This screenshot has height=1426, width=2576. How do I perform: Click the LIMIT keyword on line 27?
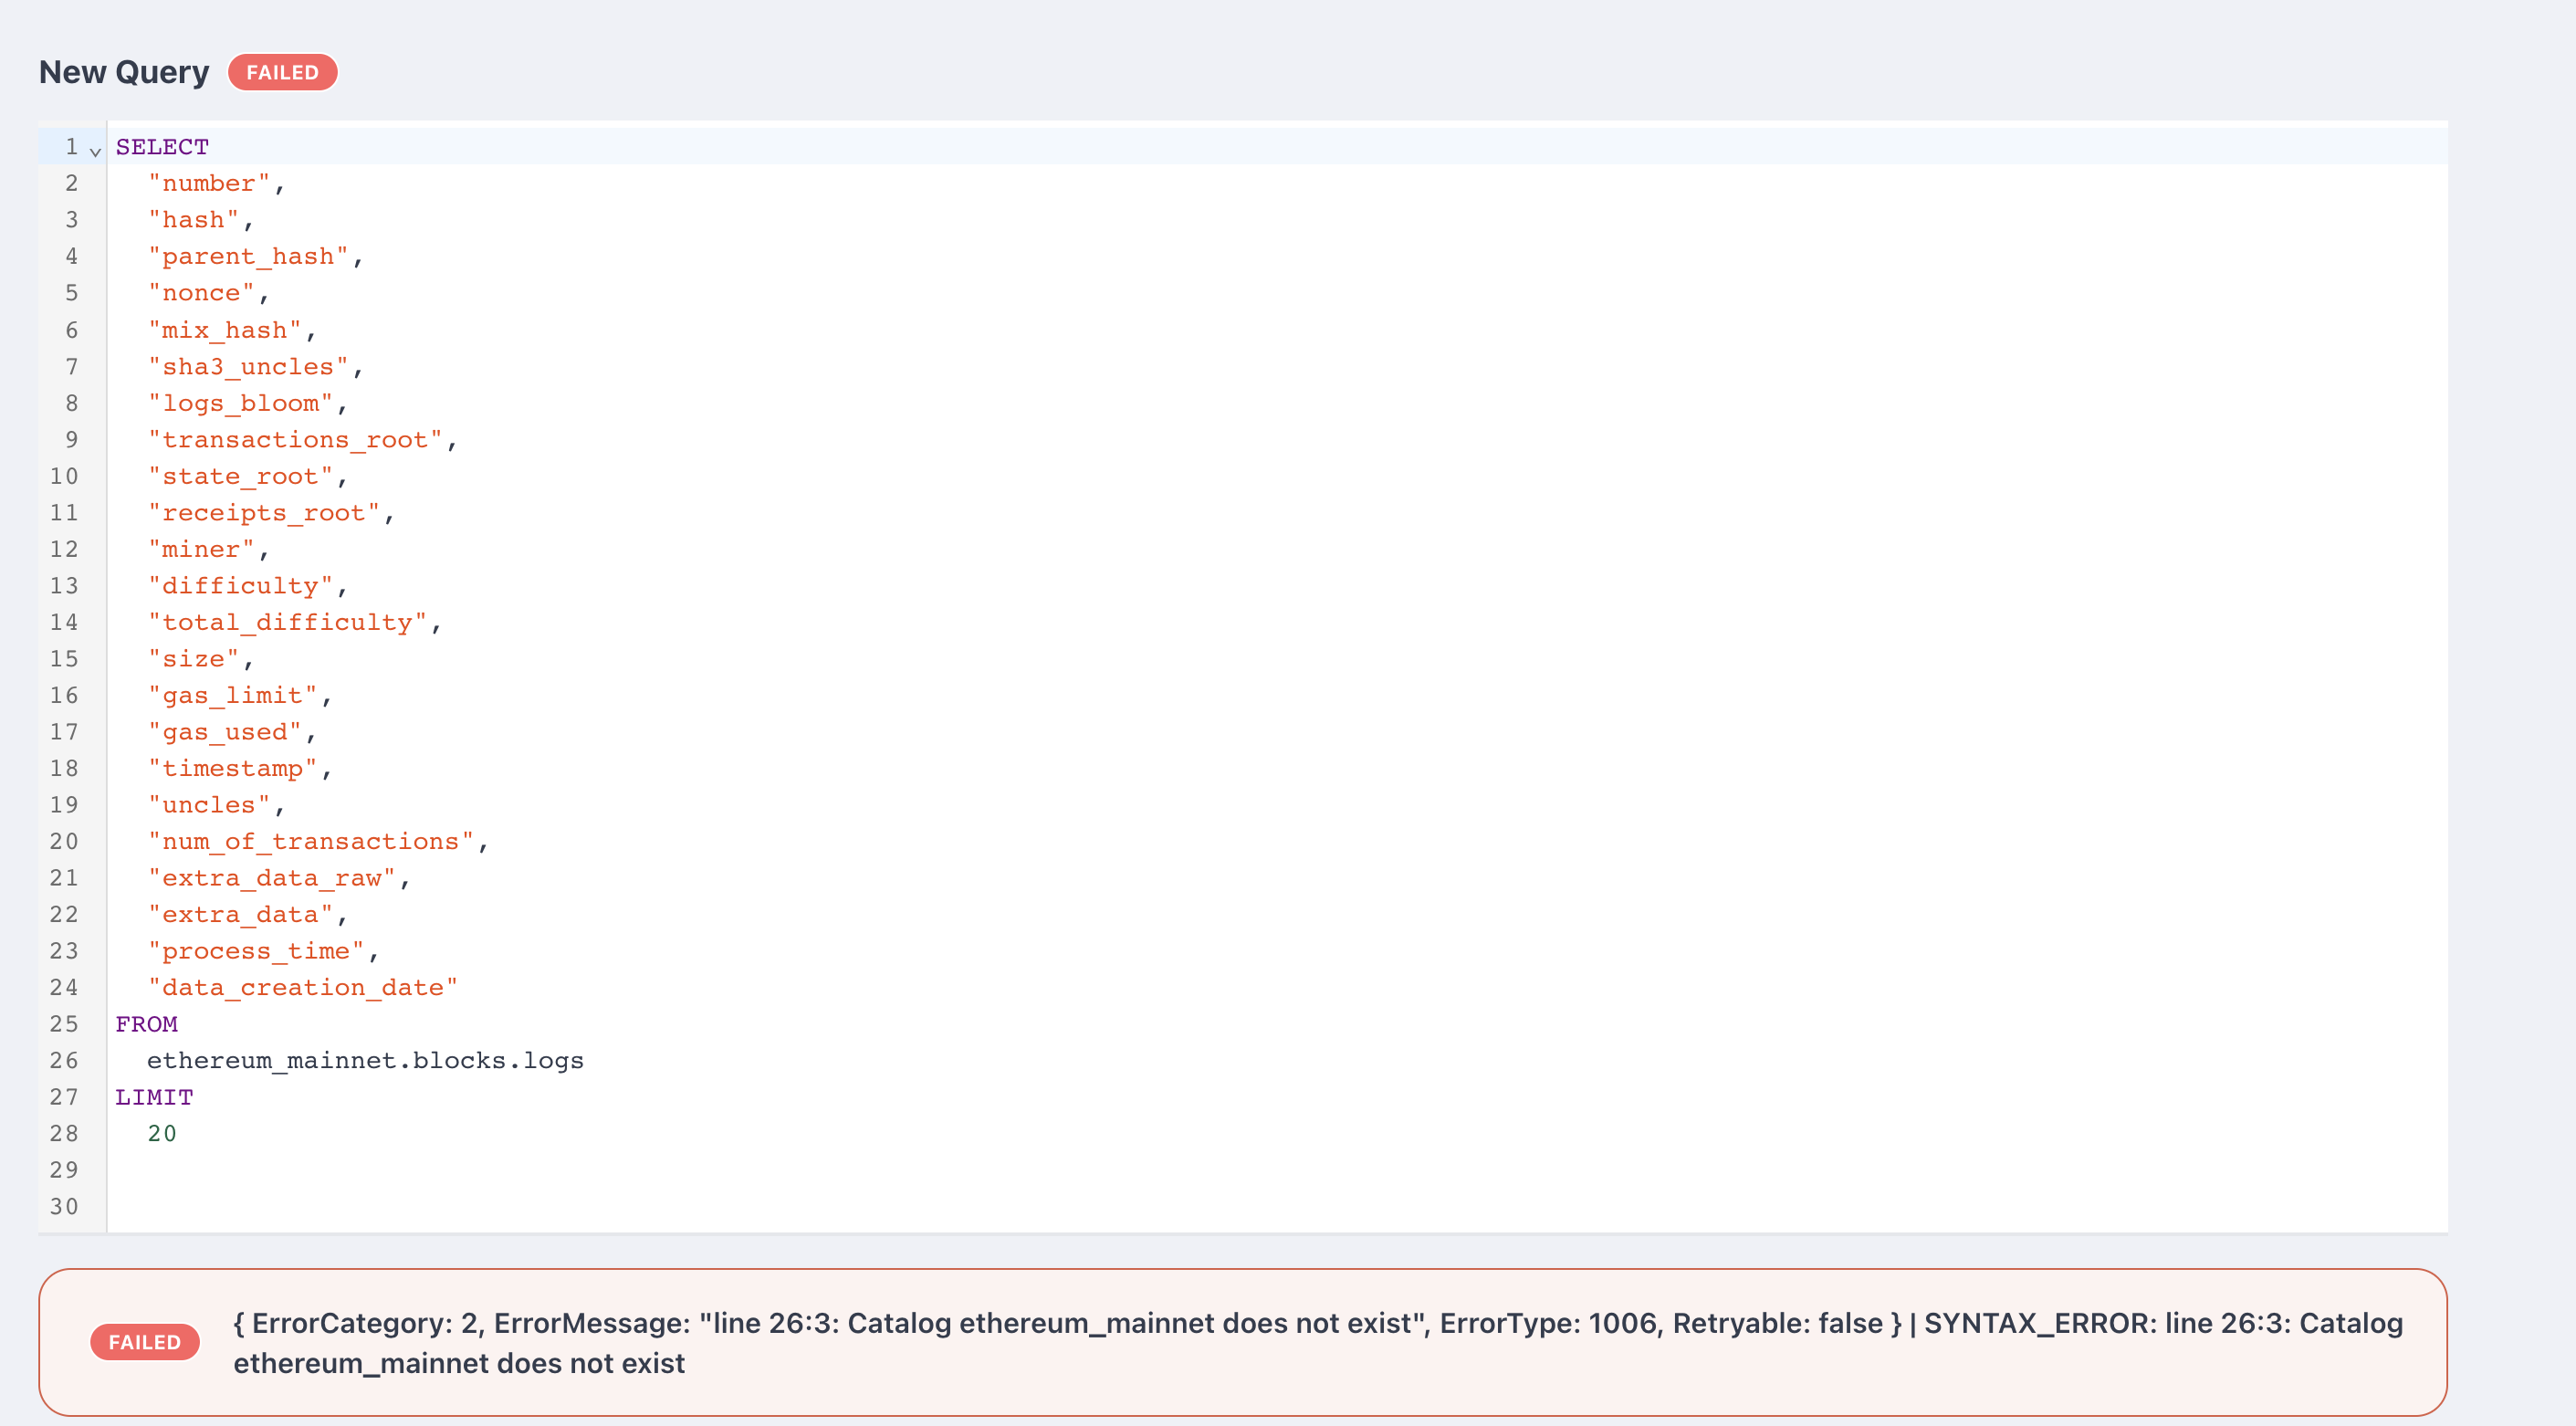click(x=154, y=1097)
